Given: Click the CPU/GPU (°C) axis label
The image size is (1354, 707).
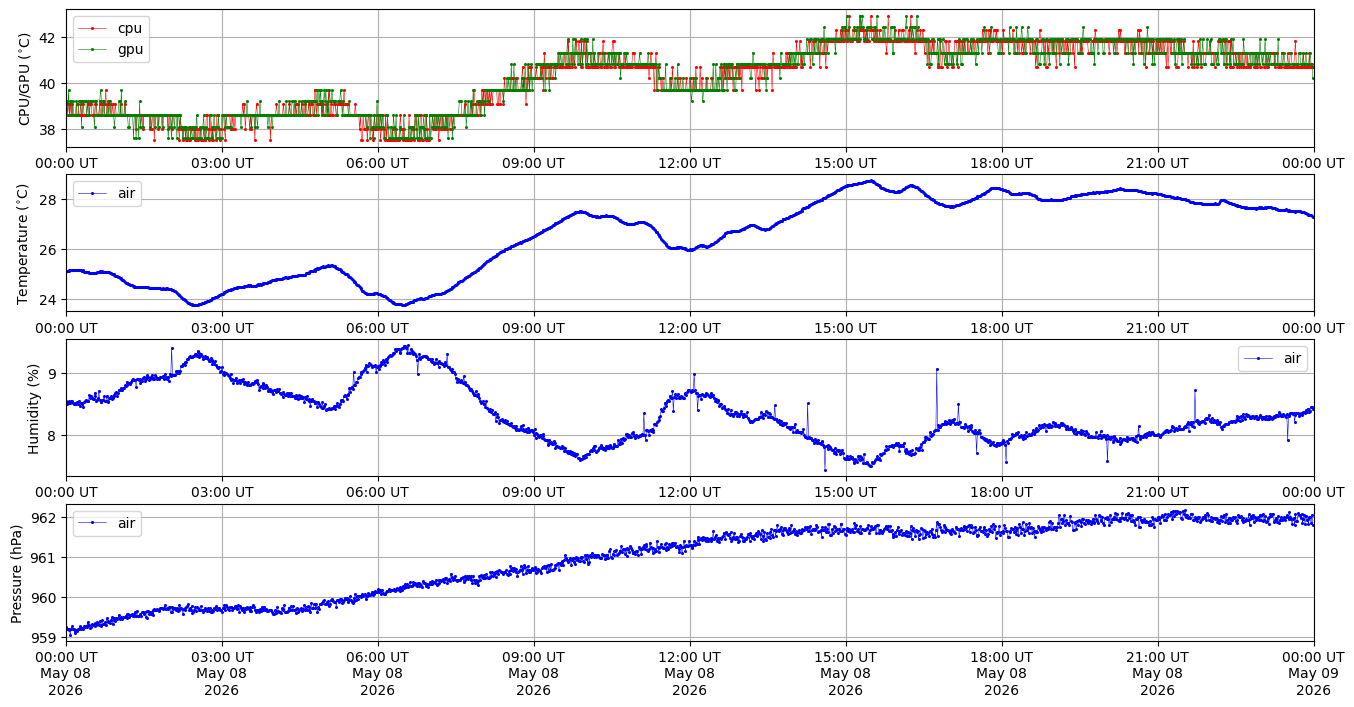Looking at the screenshot, I should coord(24,78).
